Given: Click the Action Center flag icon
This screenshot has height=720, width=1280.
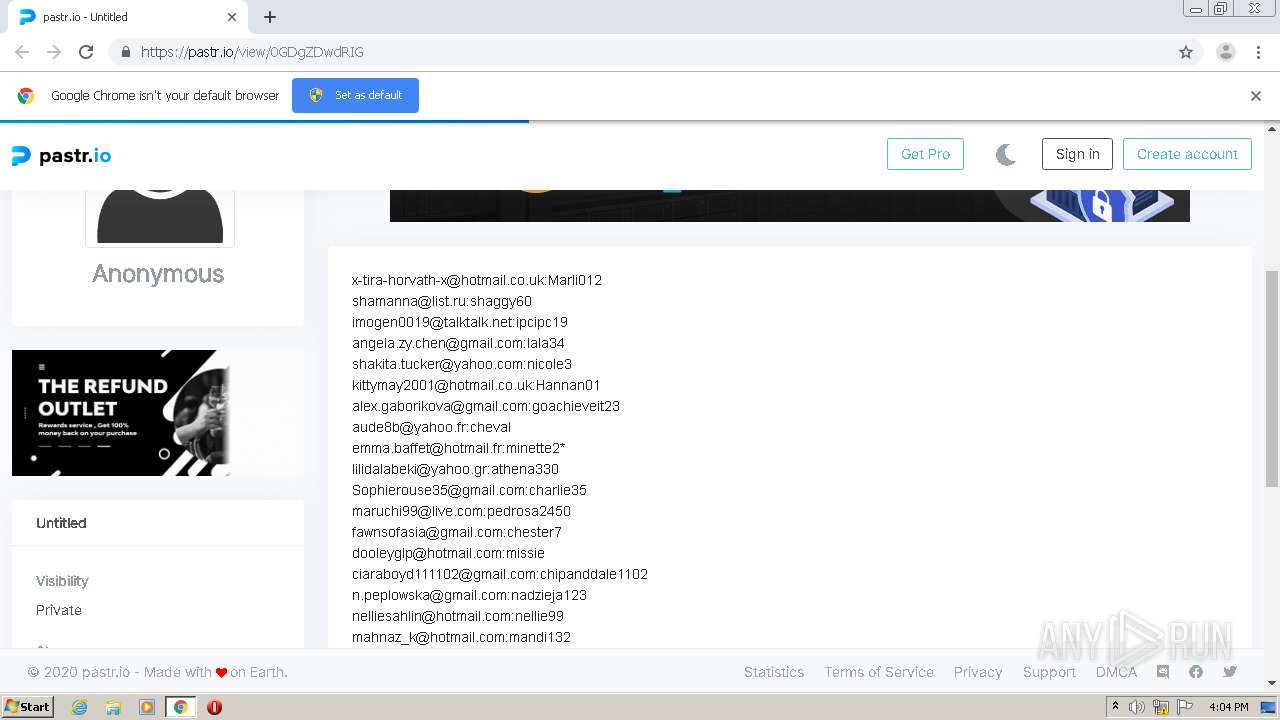Looking at the screenshot, I should coord(1185,707).
